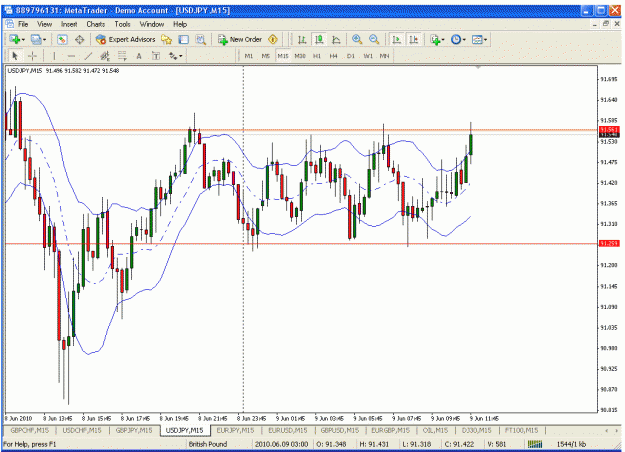This screenshot has width=625, height=452.
Task: Expand the New Chart dropdown arrow
Action: point(23,40)
